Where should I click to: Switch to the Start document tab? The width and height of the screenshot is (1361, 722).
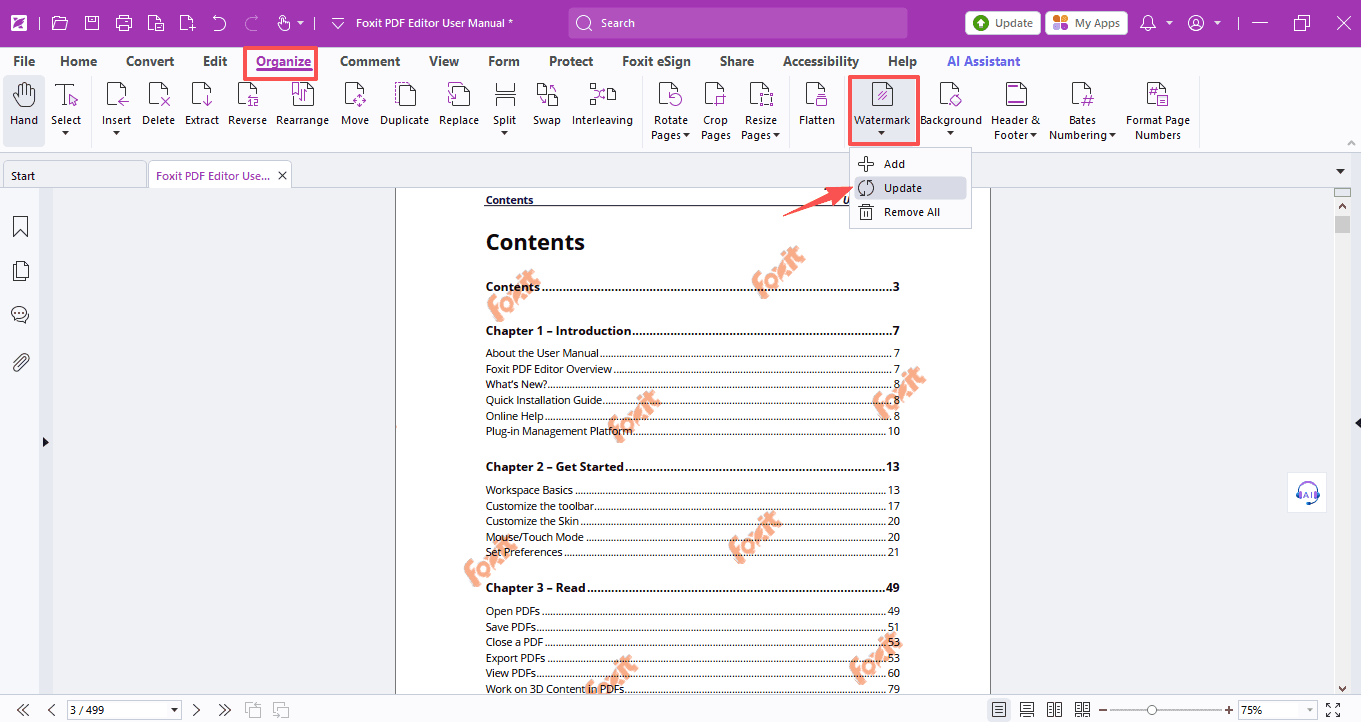click(x=73, y=175)
